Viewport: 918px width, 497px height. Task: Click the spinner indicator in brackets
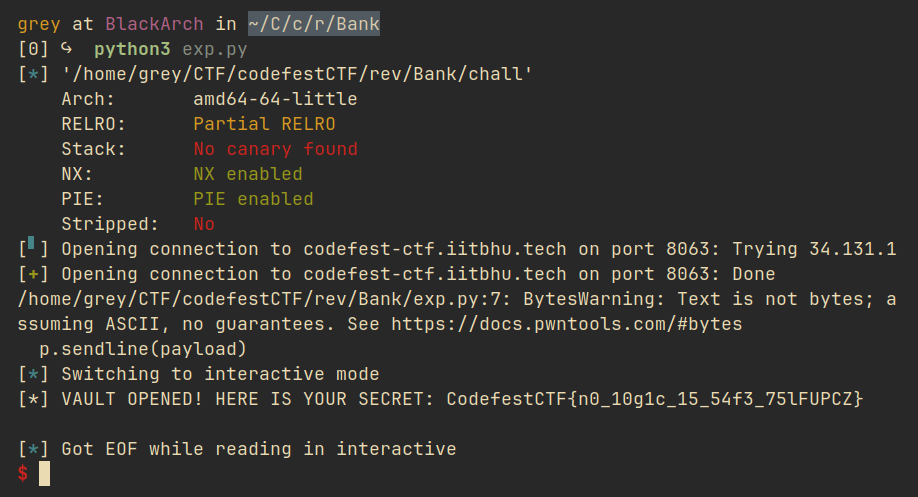[31, 243]
